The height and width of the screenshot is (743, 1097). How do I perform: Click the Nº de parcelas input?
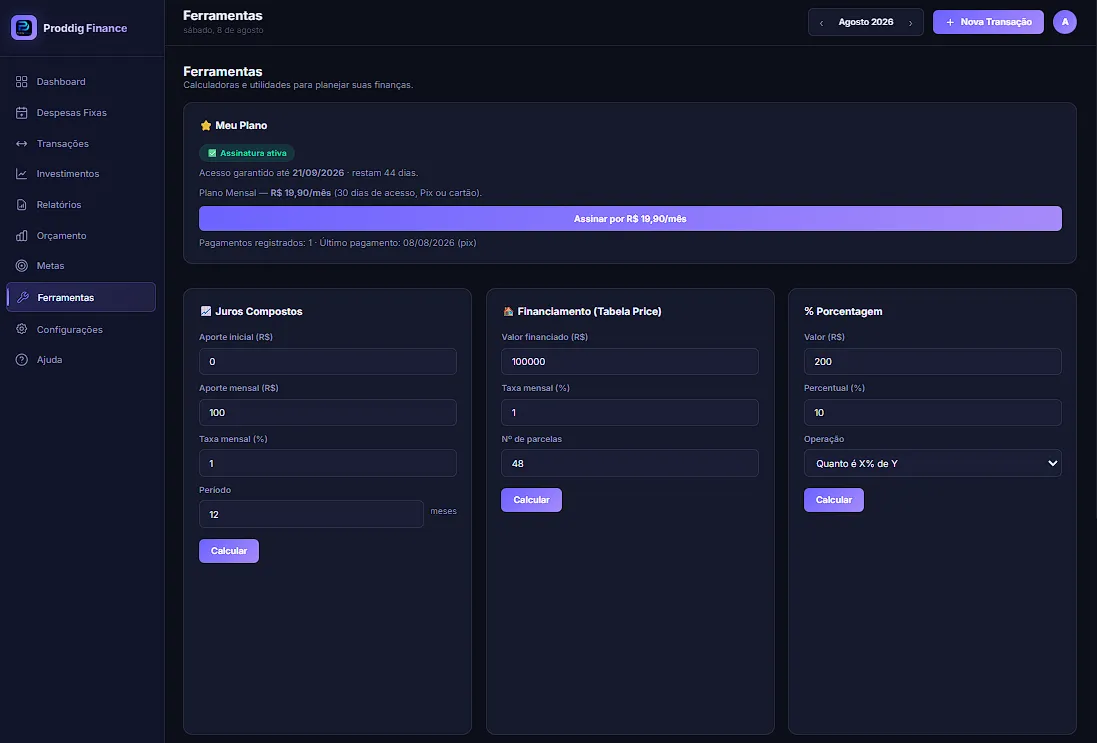click(630, 463)
